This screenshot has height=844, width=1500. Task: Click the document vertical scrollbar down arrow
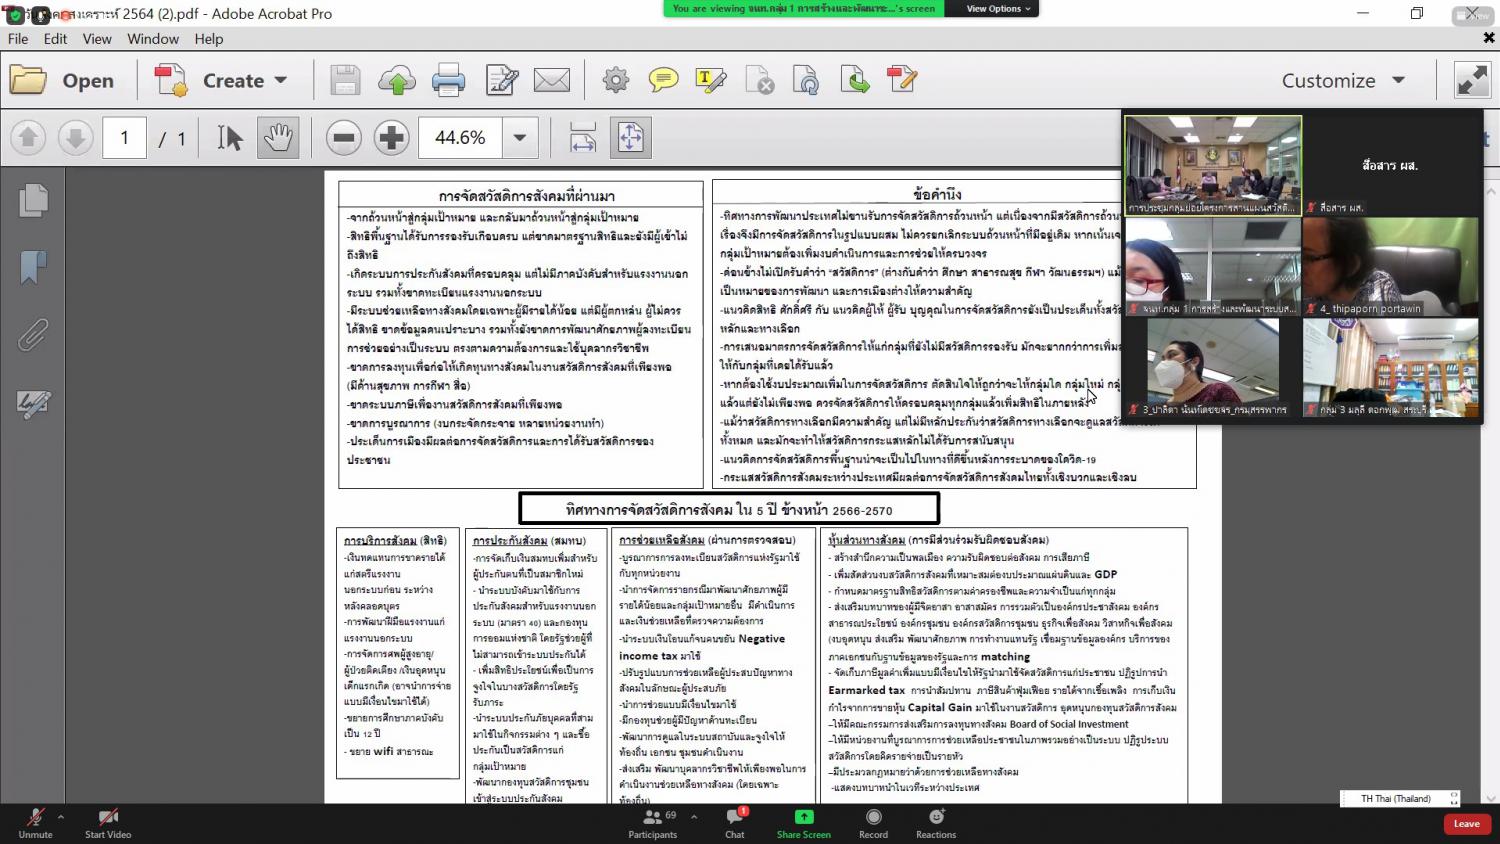click(x=1492, y=798)
